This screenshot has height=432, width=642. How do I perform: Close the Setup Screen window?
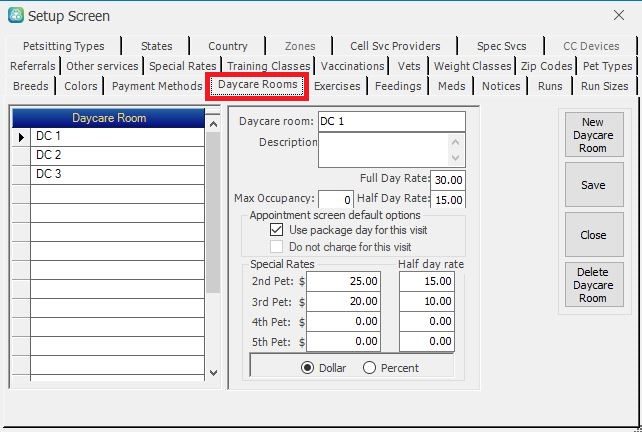[618, 15]
